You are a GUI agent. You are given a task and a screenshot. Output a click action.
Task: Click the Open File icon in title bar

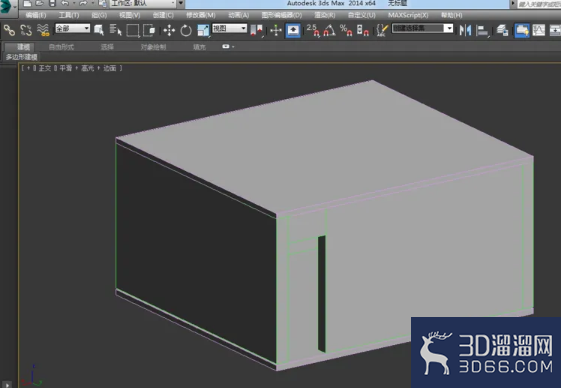coord(40,4)
